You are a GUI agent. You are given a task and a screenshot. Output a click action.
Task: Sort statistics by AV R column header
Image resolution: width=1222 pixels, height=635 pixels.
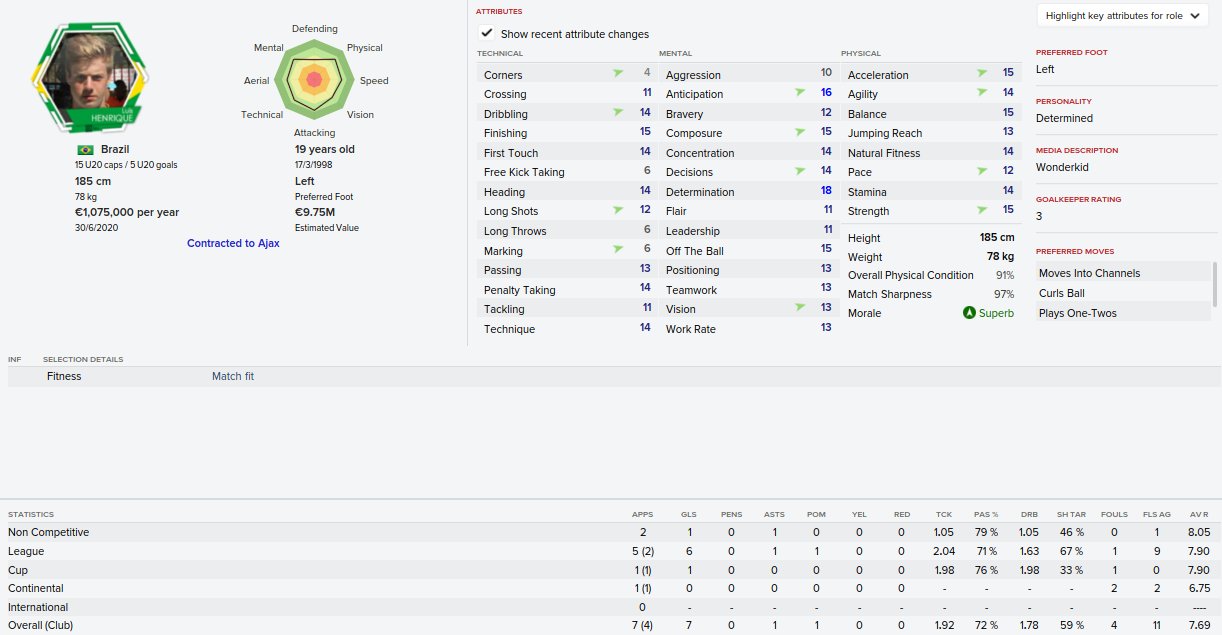(1200, 514)
